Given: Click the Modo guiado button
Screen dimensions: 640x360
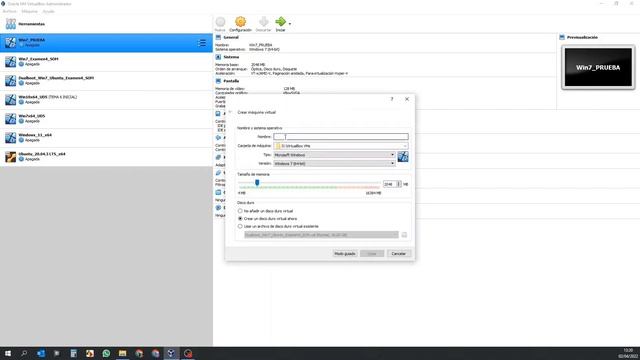Looking at the screenshot, I should [345, 253].
